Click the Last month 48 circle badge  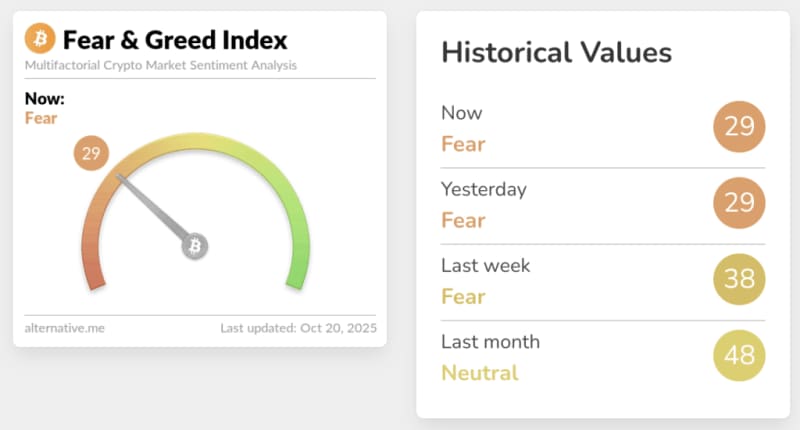739,356
